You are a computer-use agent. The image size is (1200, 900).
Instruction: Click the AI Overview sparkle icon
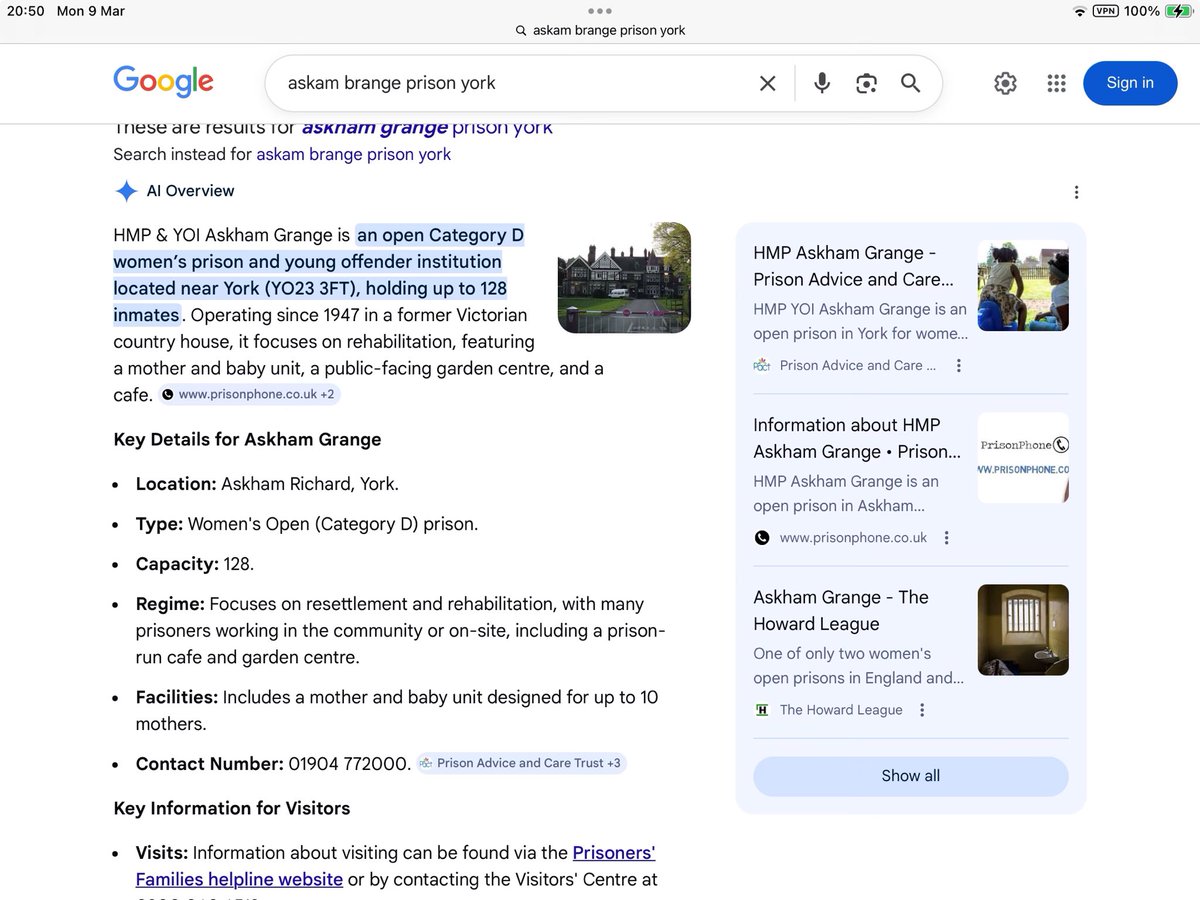point(126,191)
